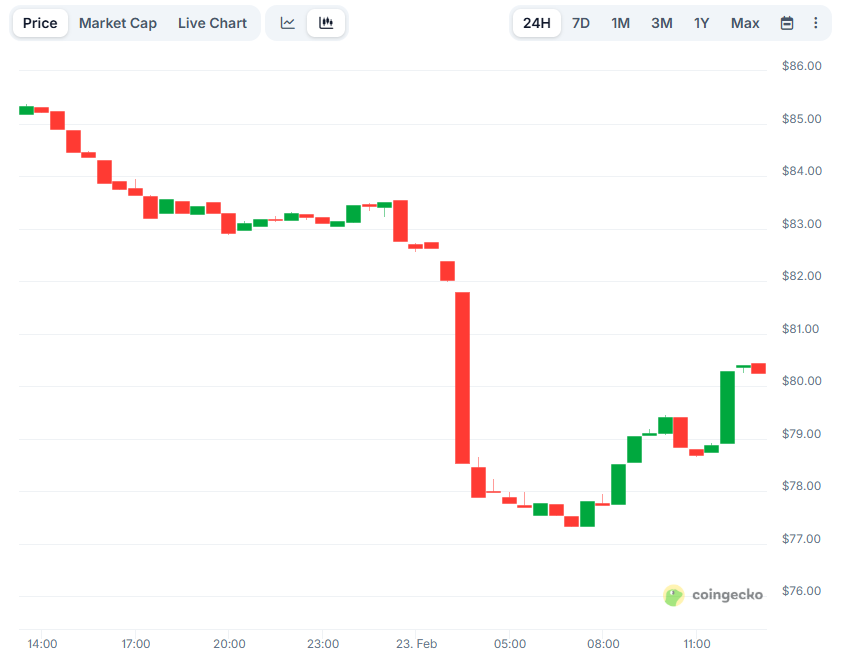Viewport: 843px width, 656px height.
Task: Click the 23. Feb timeline label
Action: click(416, 644)
